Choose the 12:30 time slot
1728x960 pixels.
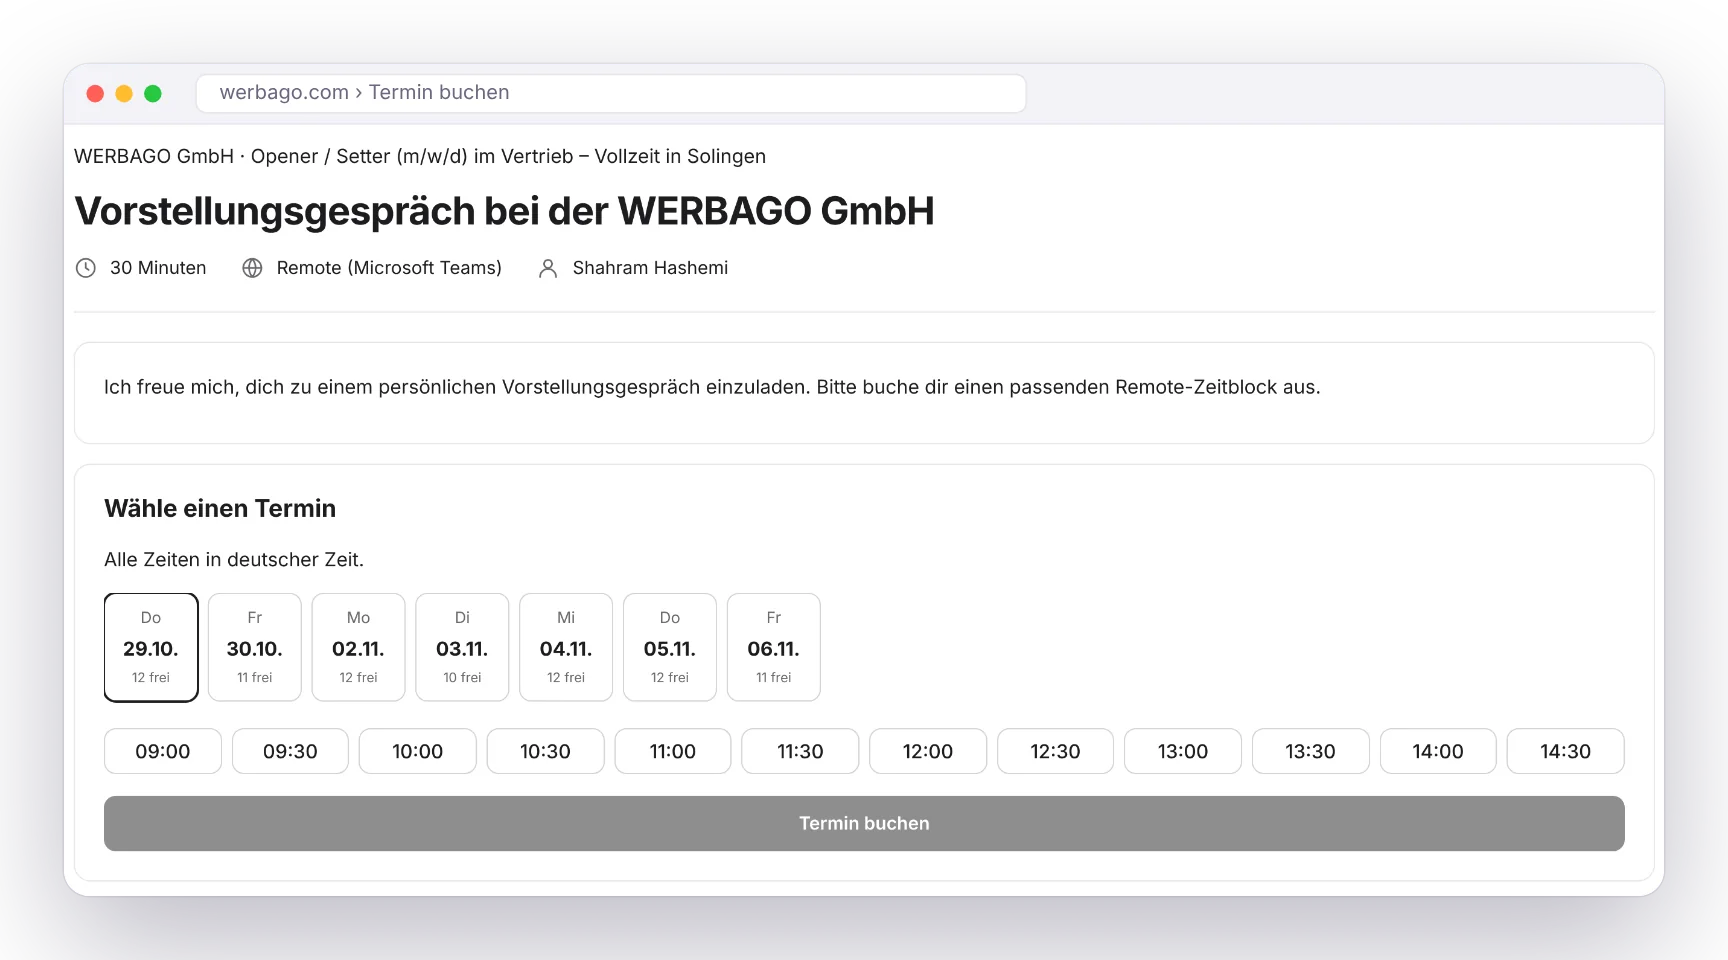(x=1055, y=751)
